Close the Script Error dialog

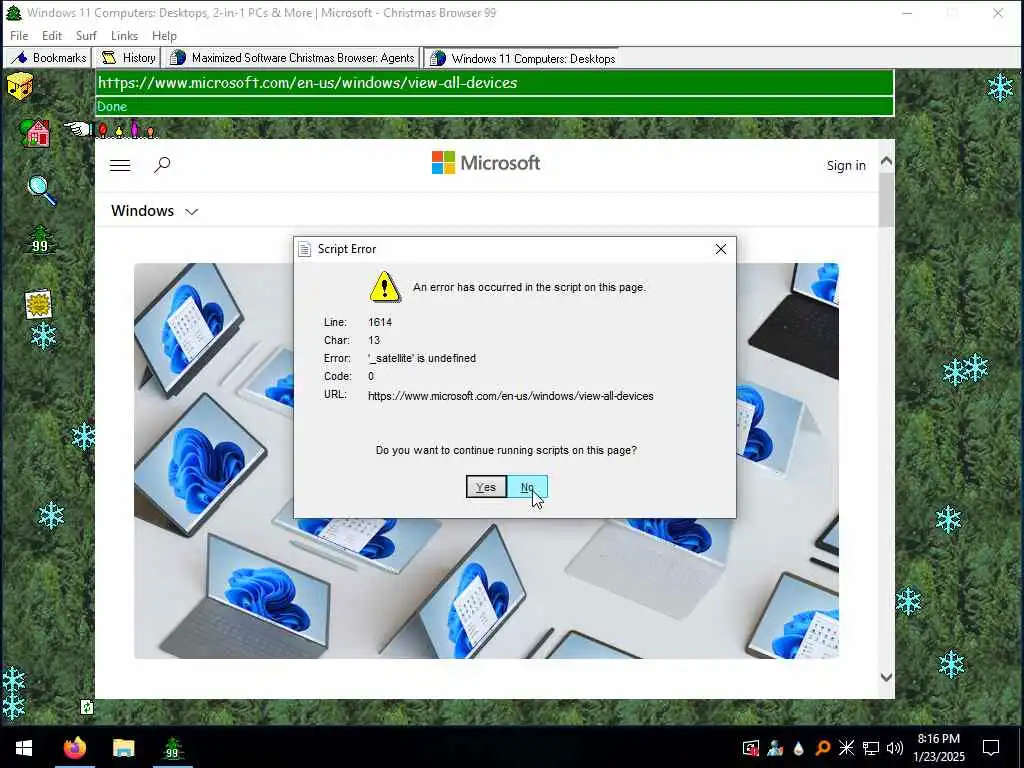click(x=720, y=249)
